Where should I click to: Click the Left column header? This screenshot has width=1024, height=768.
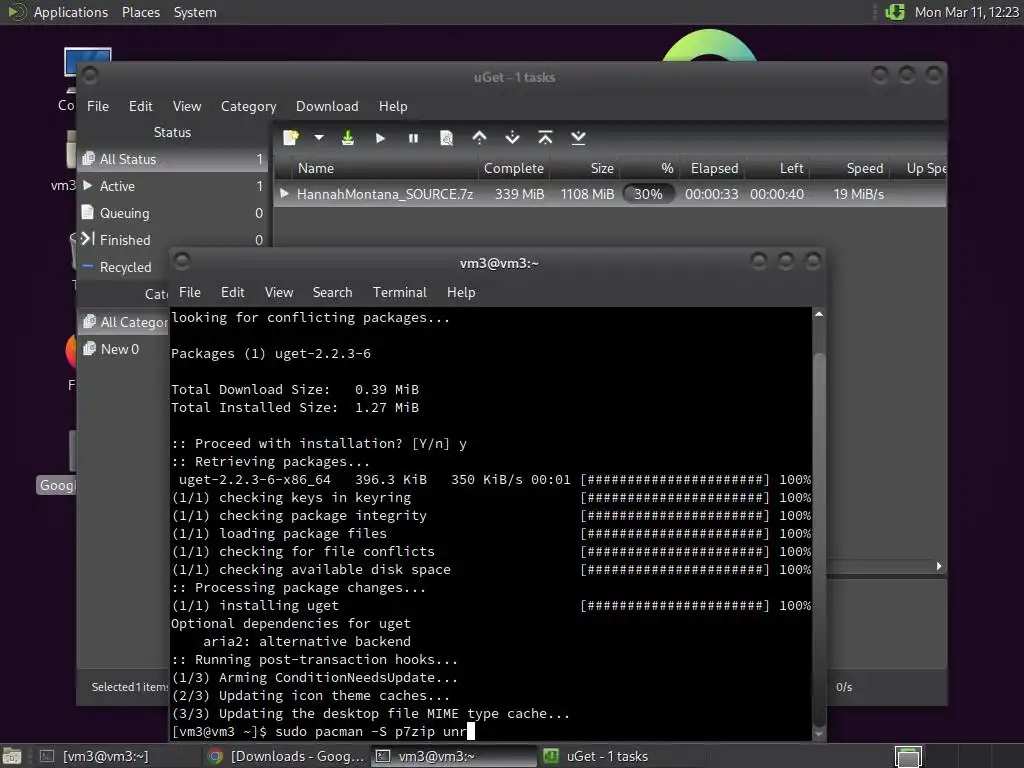coord(778,168)
